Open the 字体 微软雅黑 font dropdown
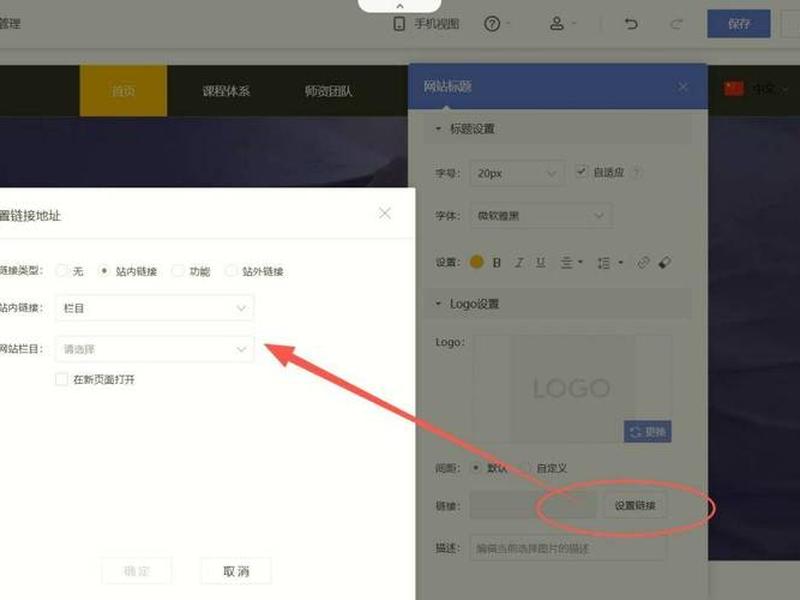The width and height of the screenshot is (800, 600). point(541,216)
